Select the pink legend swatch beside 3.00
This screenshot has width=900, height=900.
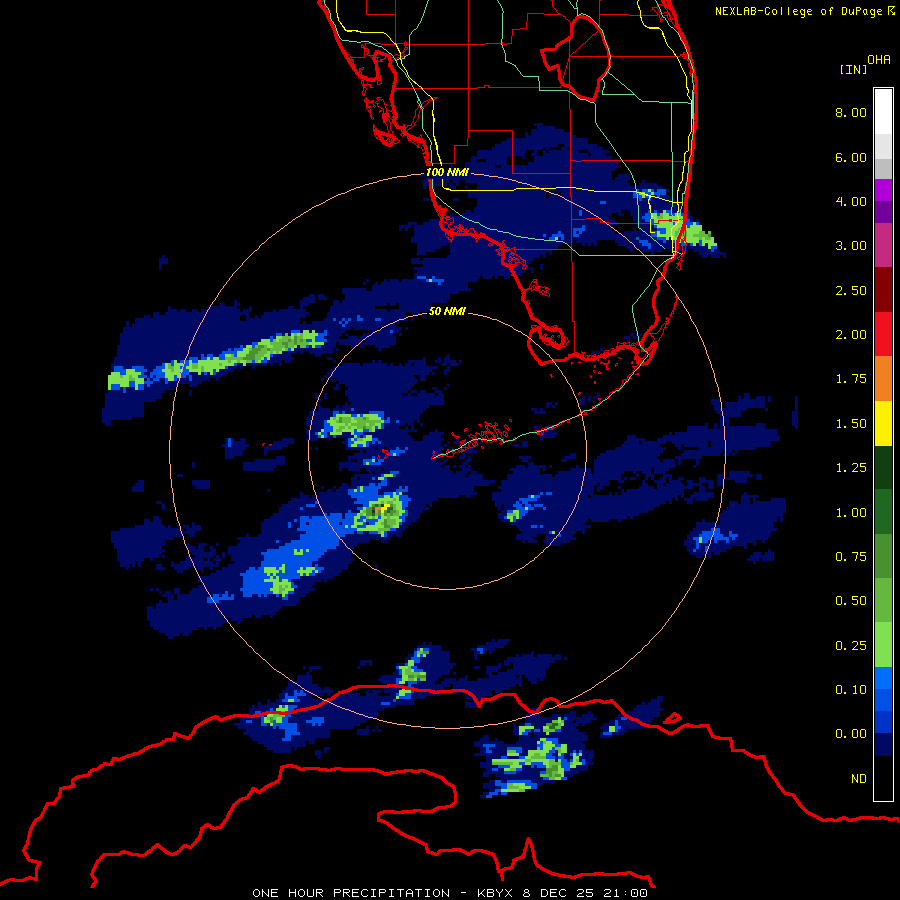[x=883, y=245]
